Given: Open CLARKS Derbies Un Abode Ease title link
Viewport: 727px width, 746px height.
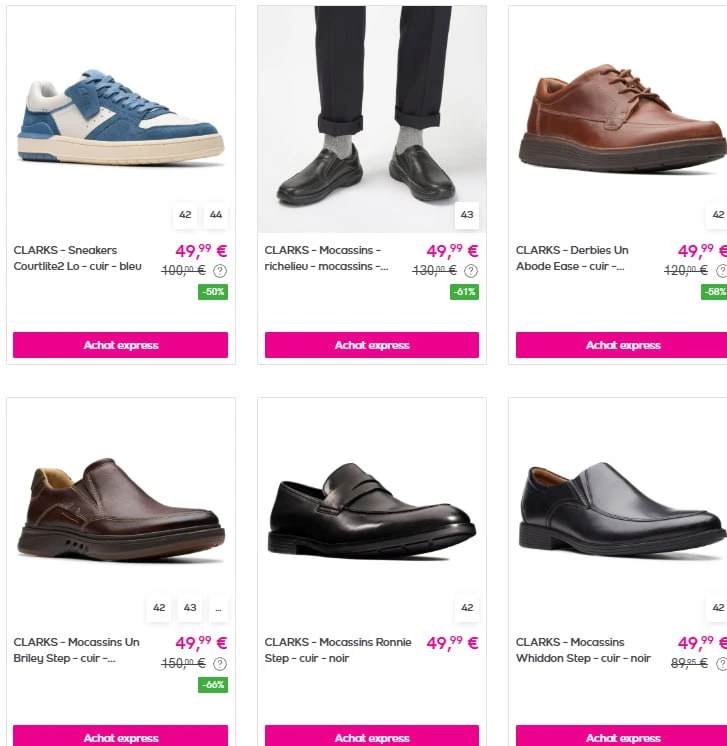Looking at the screenshot, I should pyautogui.click(x=572, y=258).
